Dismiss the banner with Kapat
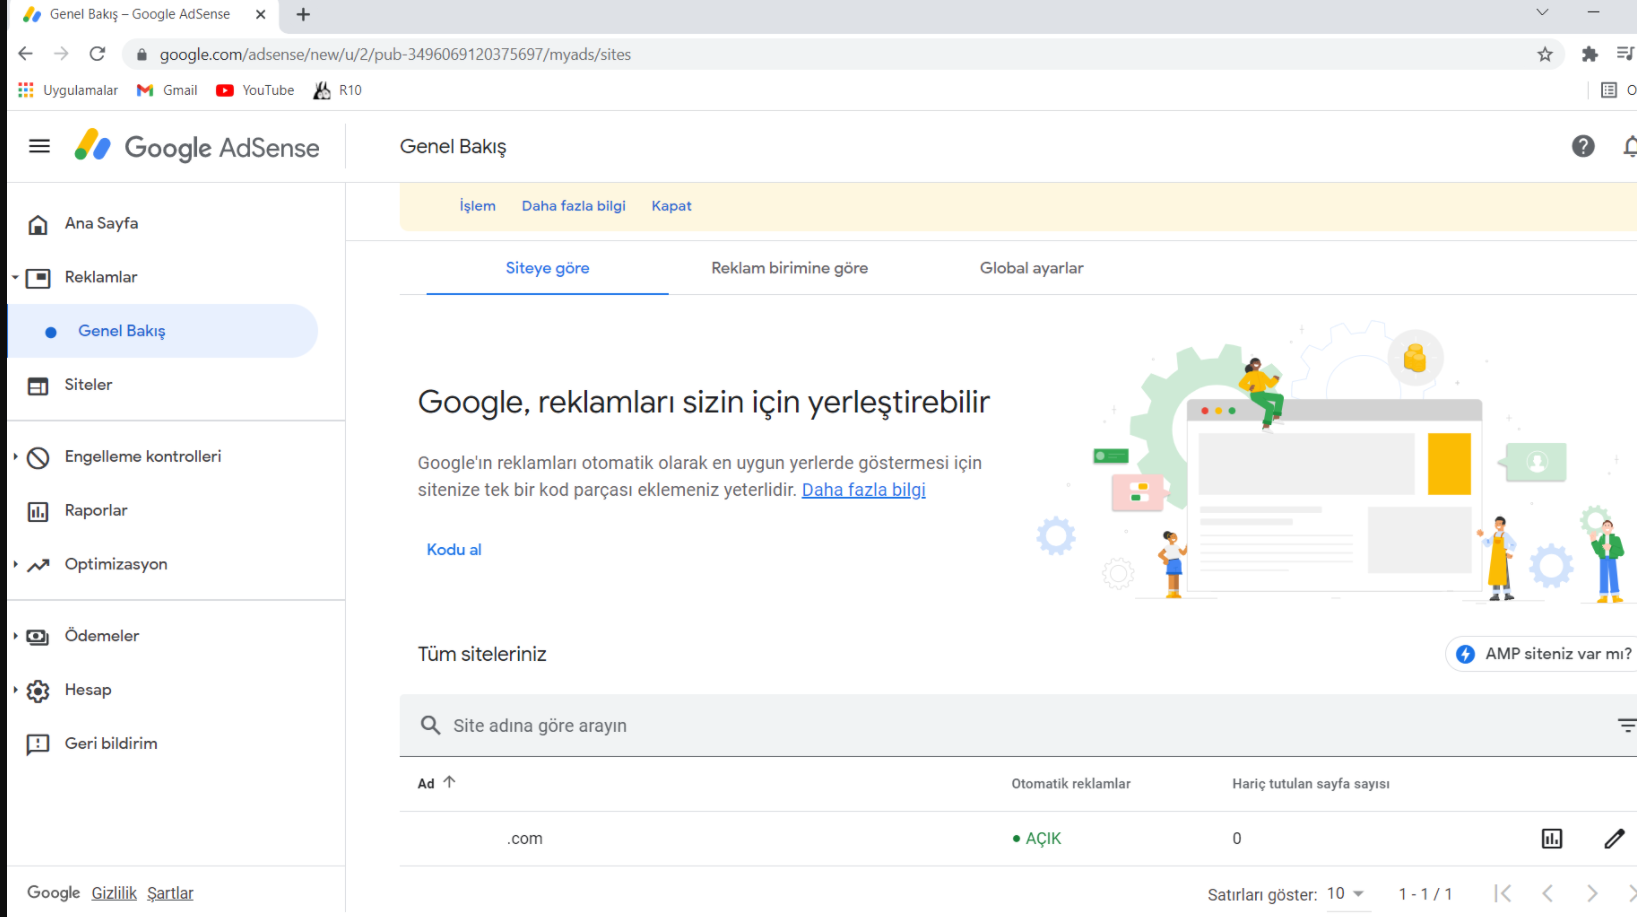Viewport: 1637px width, 917px height. (671, 206)
